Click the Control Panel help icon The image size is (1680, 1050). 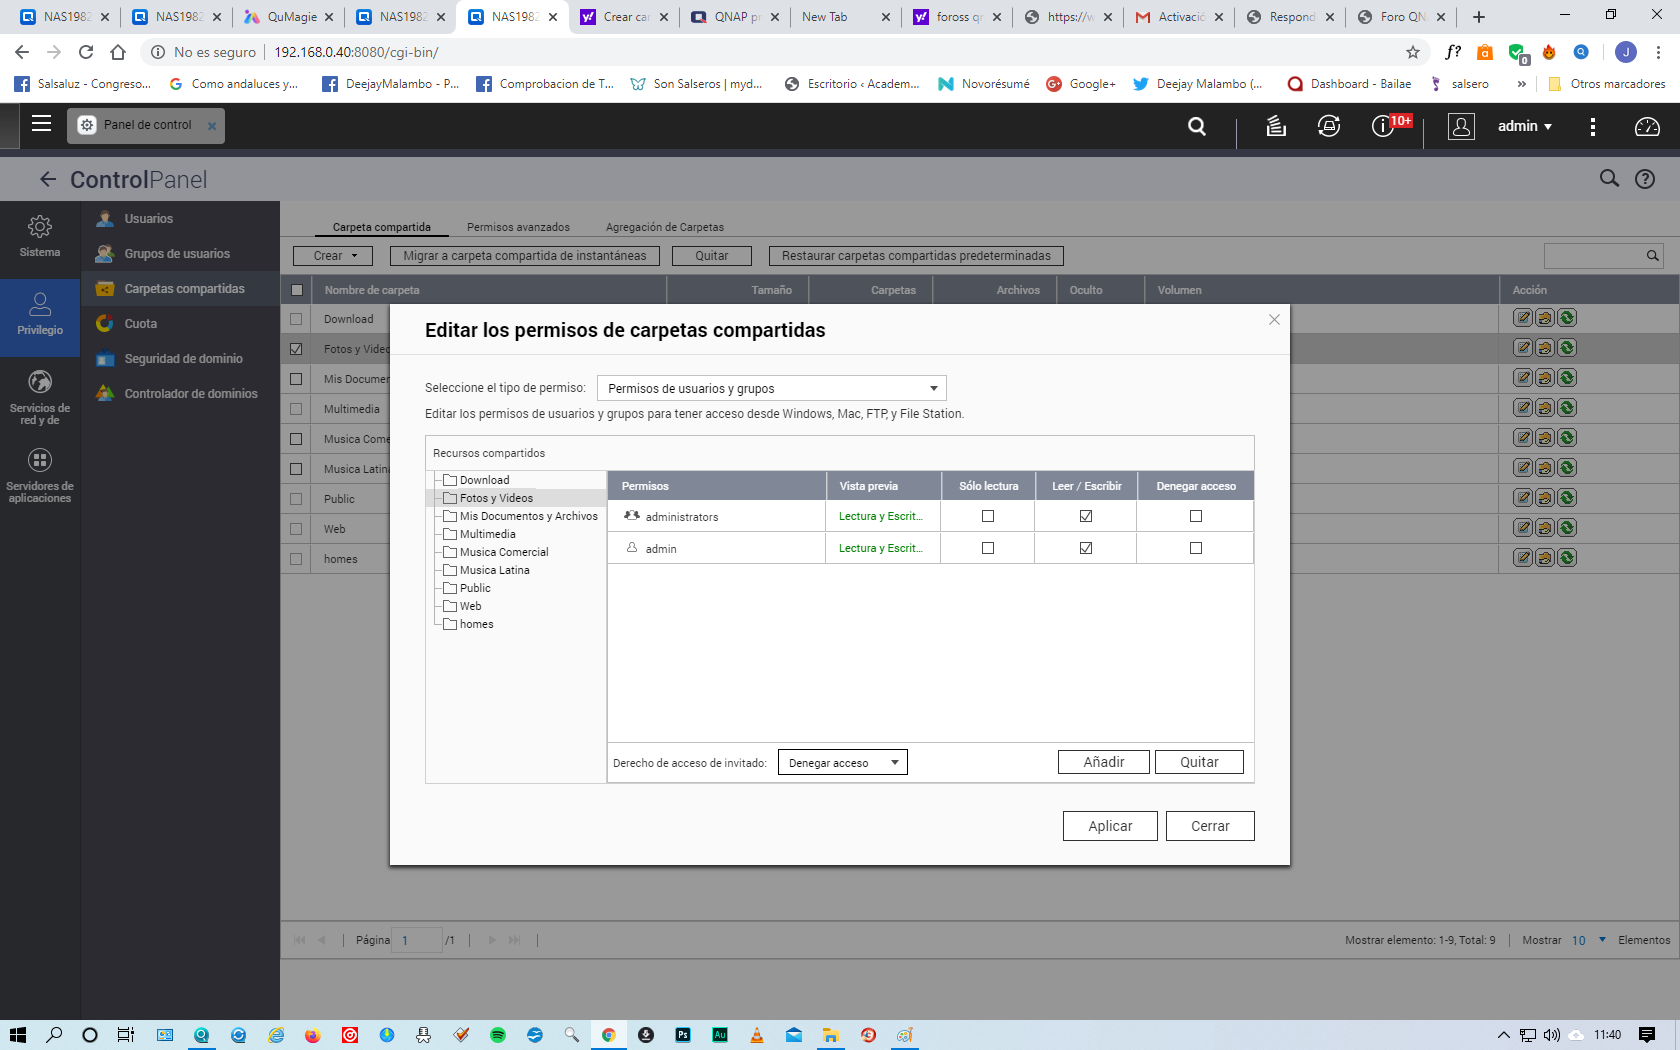pyautogui.click(x=1645, y=179)
